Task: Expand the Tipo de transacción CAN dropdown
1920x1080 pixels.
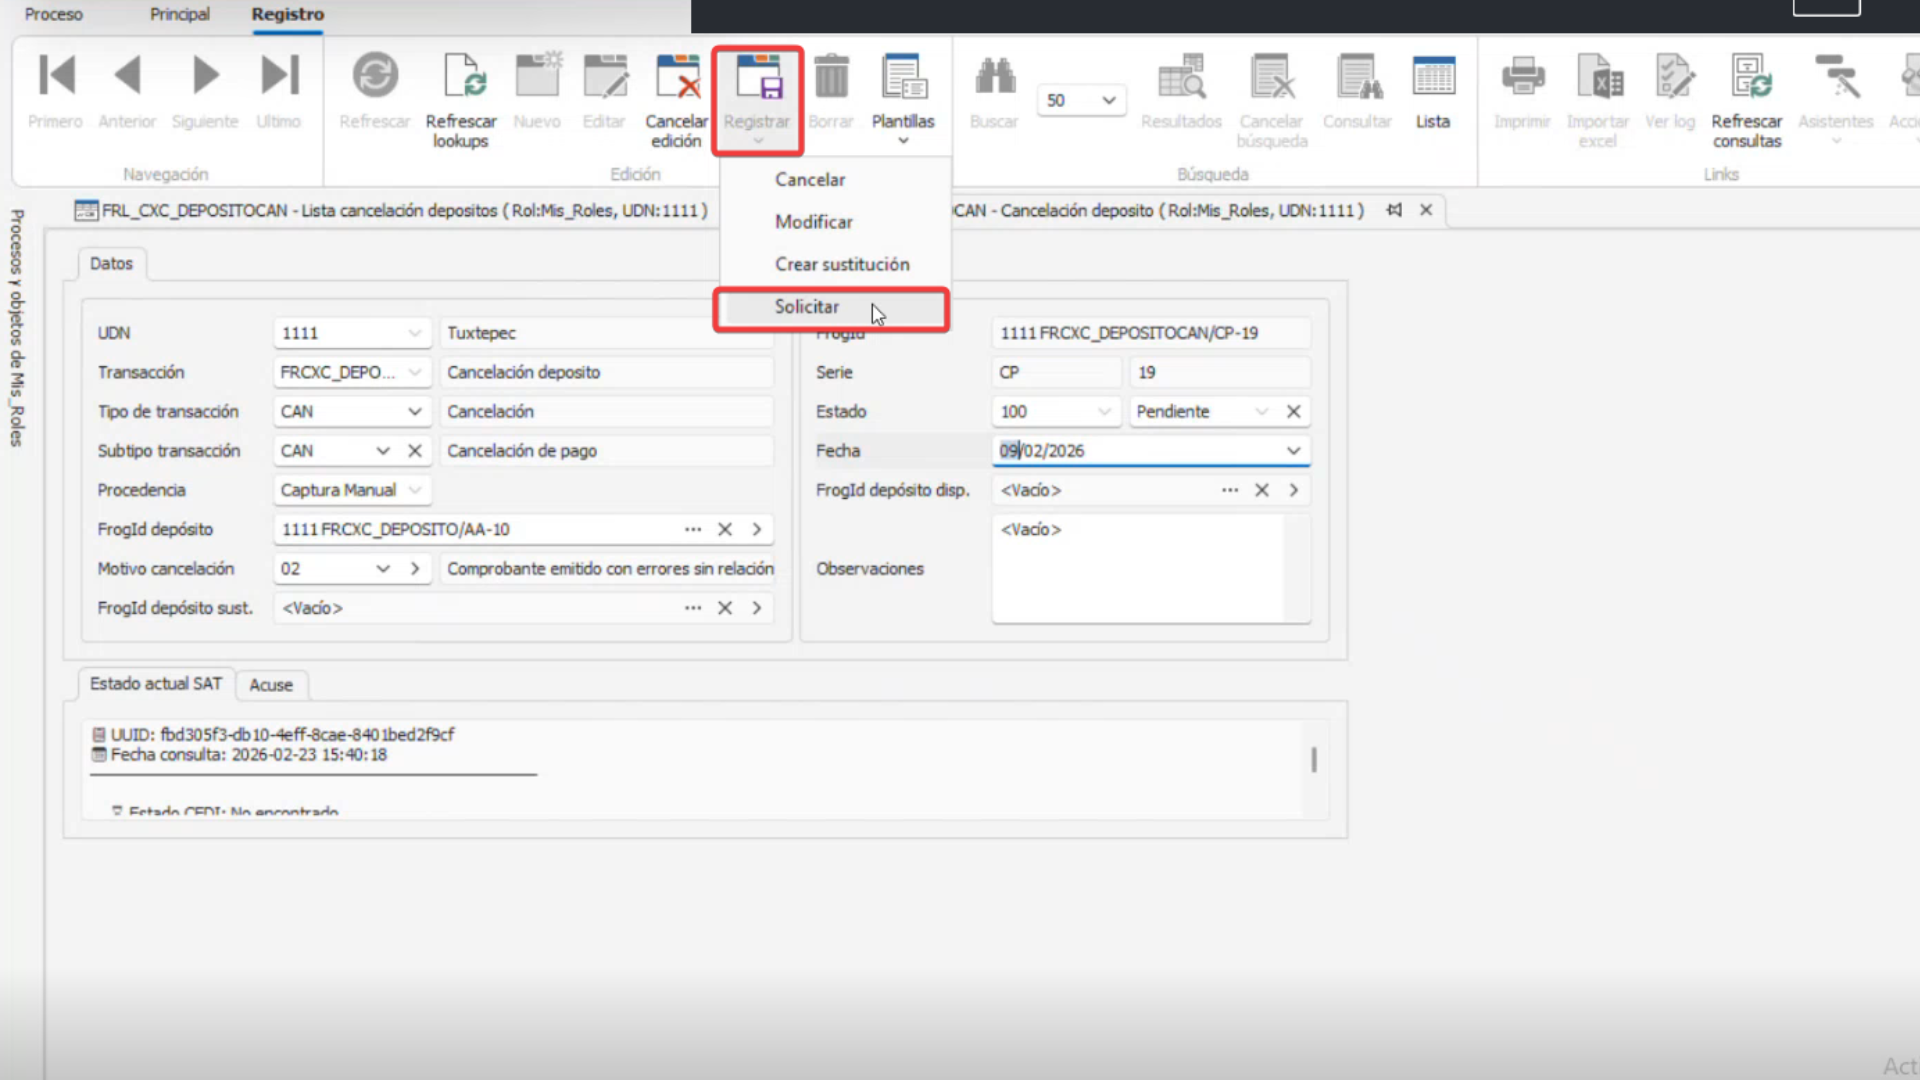Action: point(414,411)
